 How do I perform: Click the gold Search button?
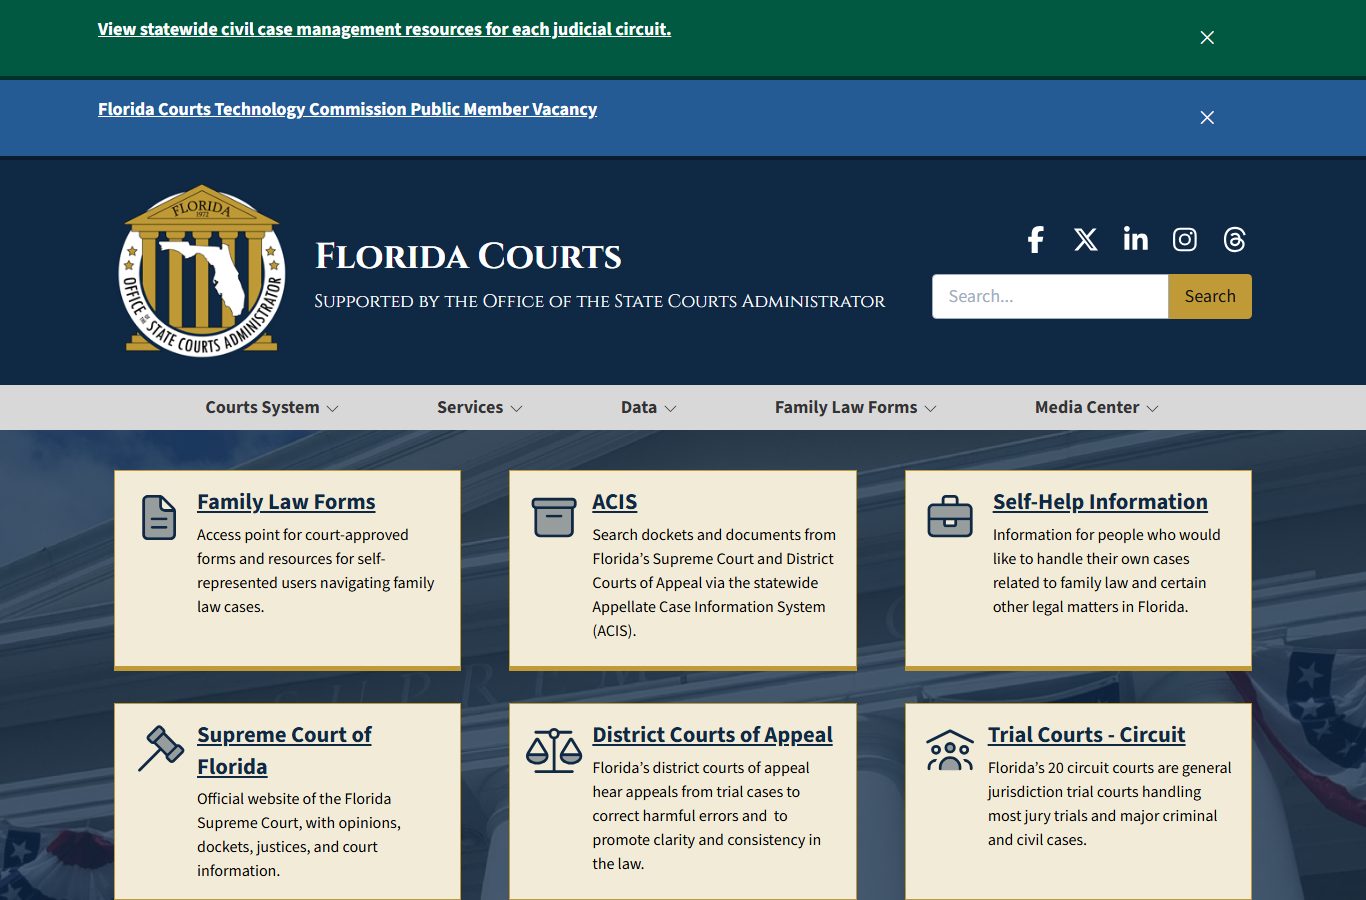(1210, 296)
